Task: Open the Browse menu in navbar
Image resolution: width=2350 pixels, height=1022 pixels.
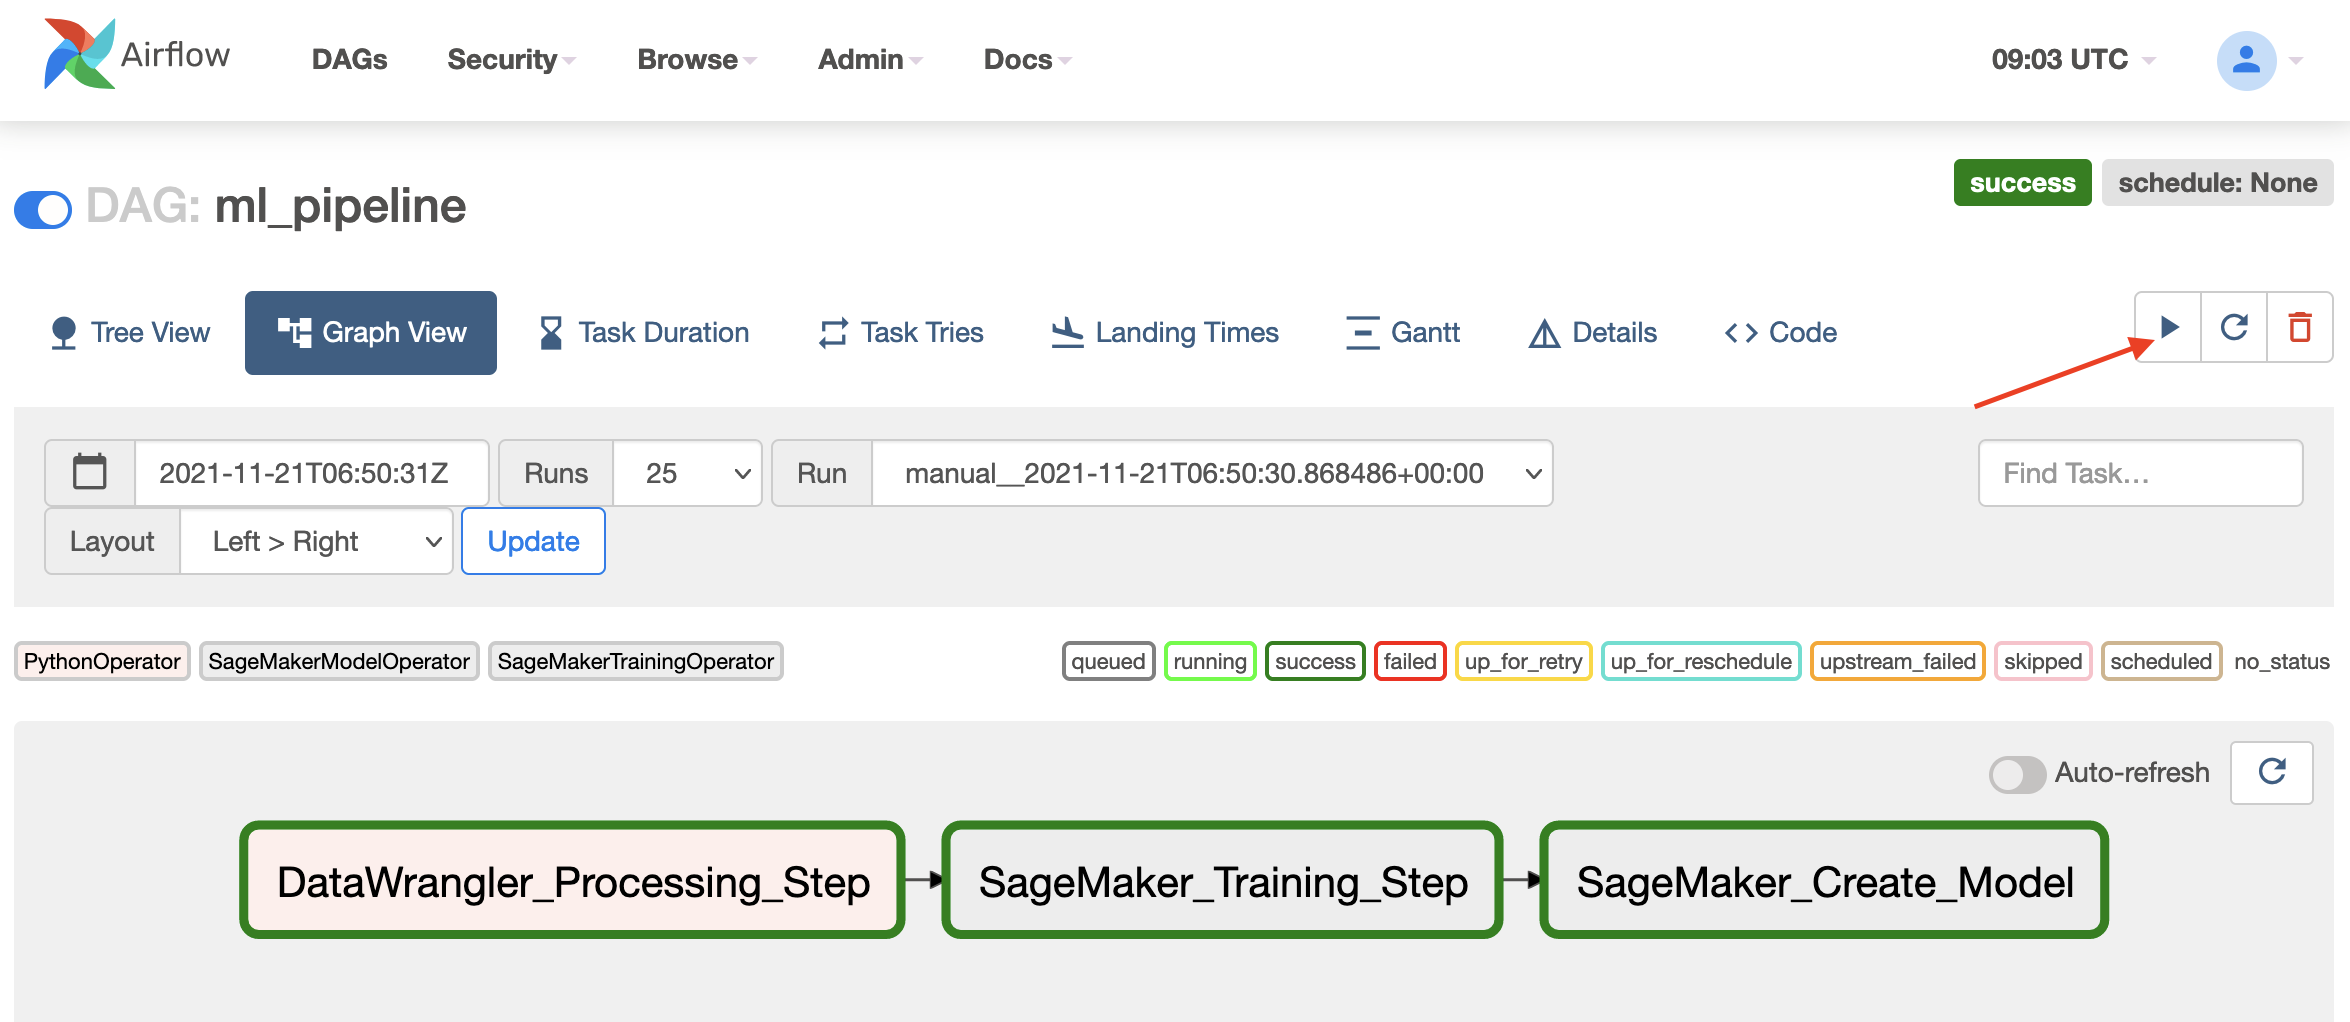Action: point(697,60)
